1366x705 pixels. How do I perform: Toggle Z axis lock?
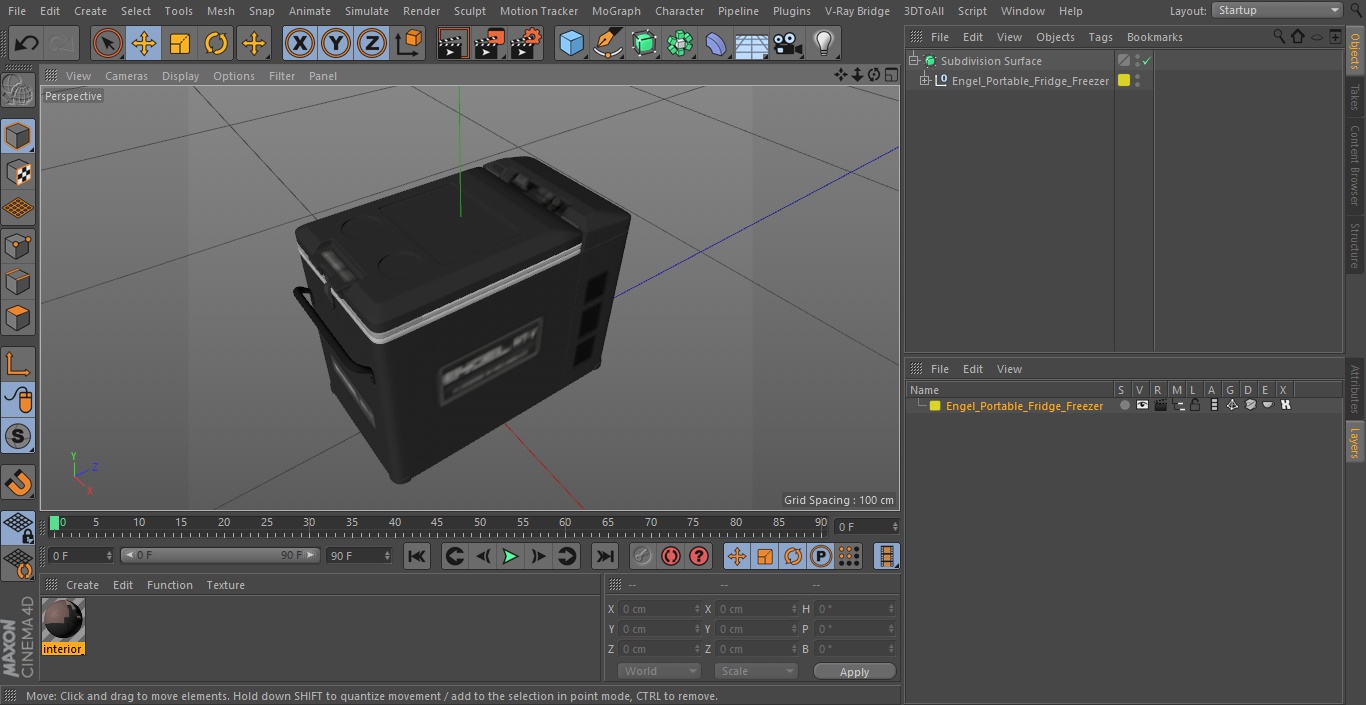(x=372, y=44)
